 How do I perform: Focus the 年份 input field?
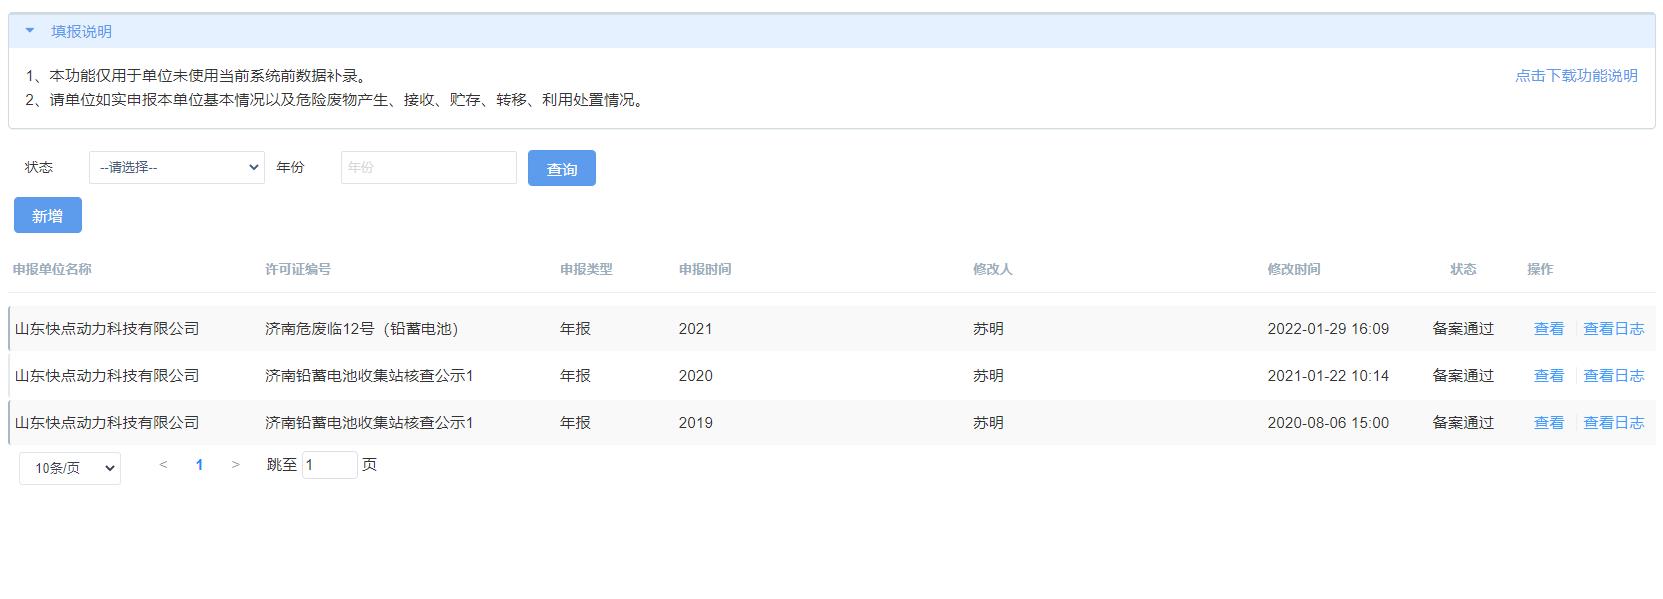[x=429, y=167]
